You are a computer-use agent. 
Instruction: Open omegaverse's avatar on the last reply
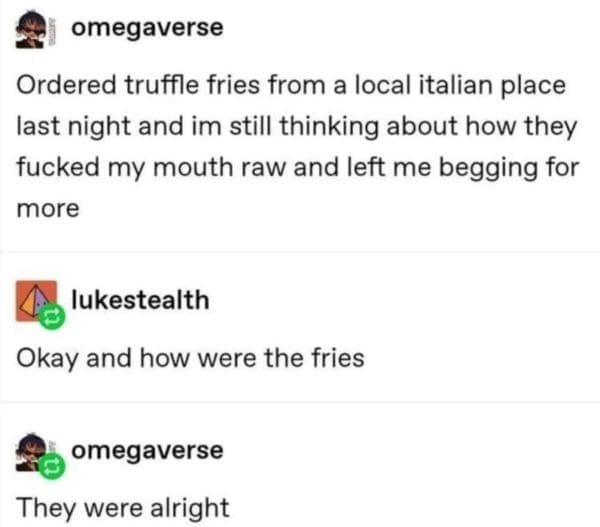point(31,452)
